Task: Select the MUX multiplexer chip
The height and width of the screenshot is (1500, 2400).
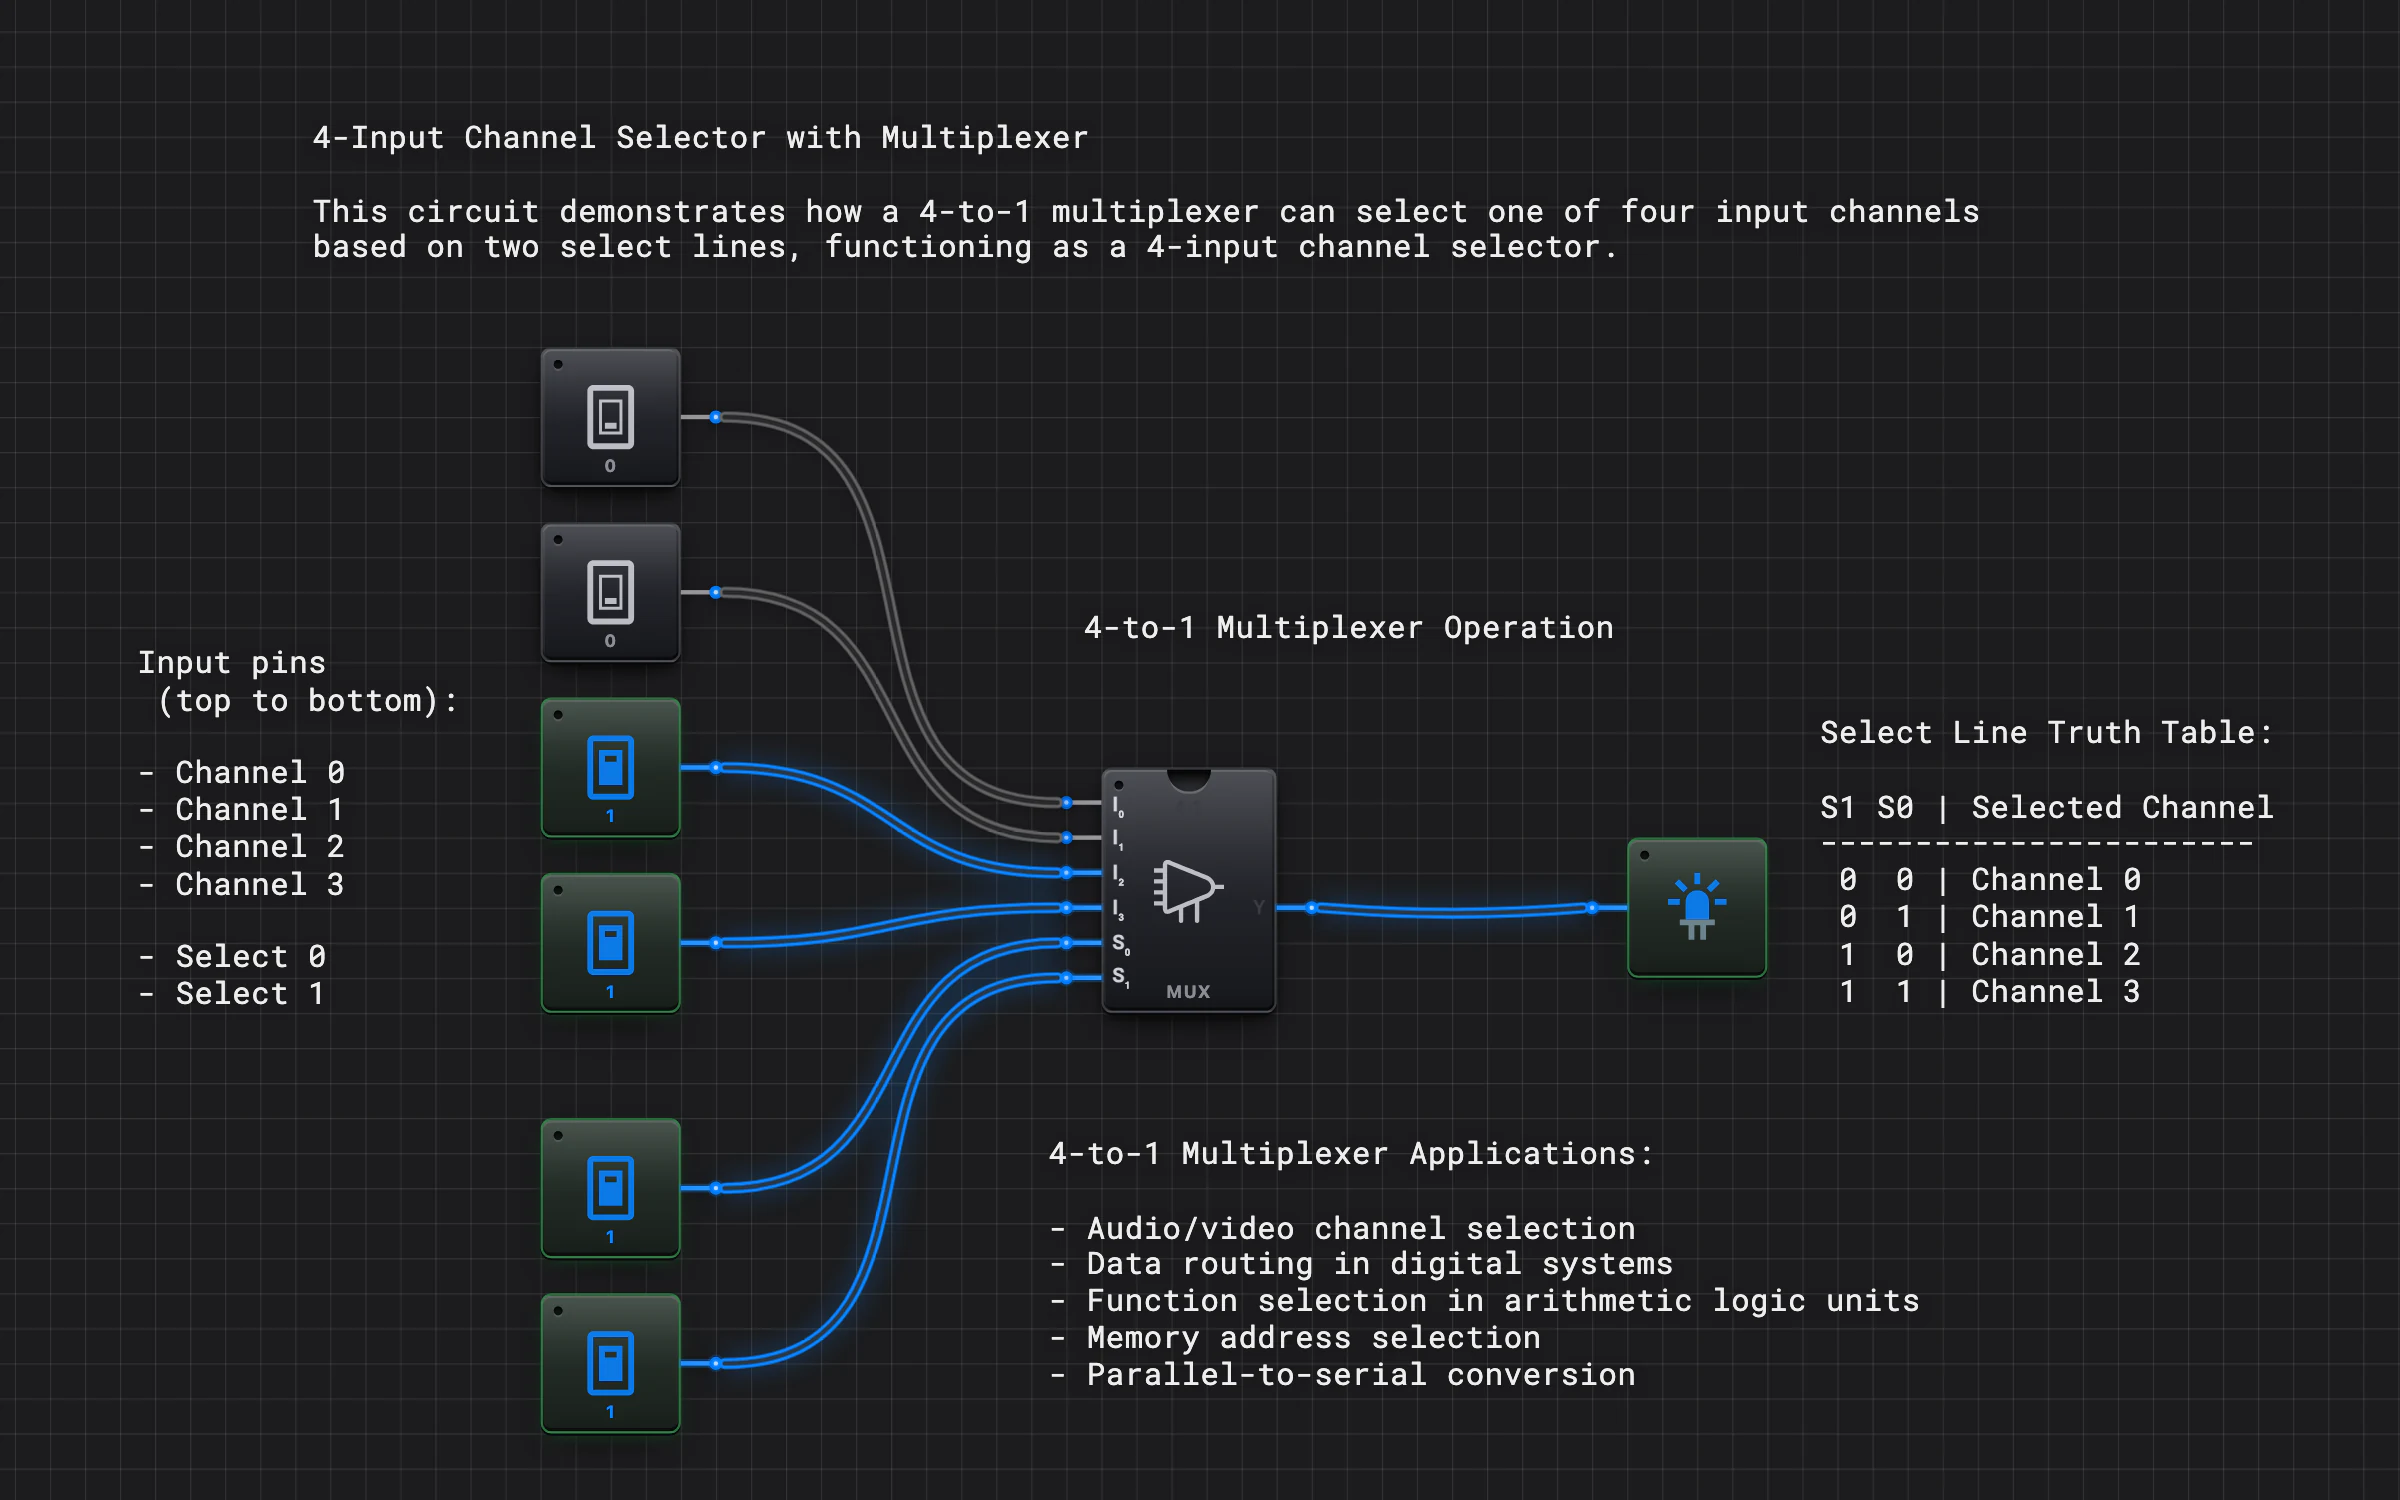Action: coord(1188,890)
